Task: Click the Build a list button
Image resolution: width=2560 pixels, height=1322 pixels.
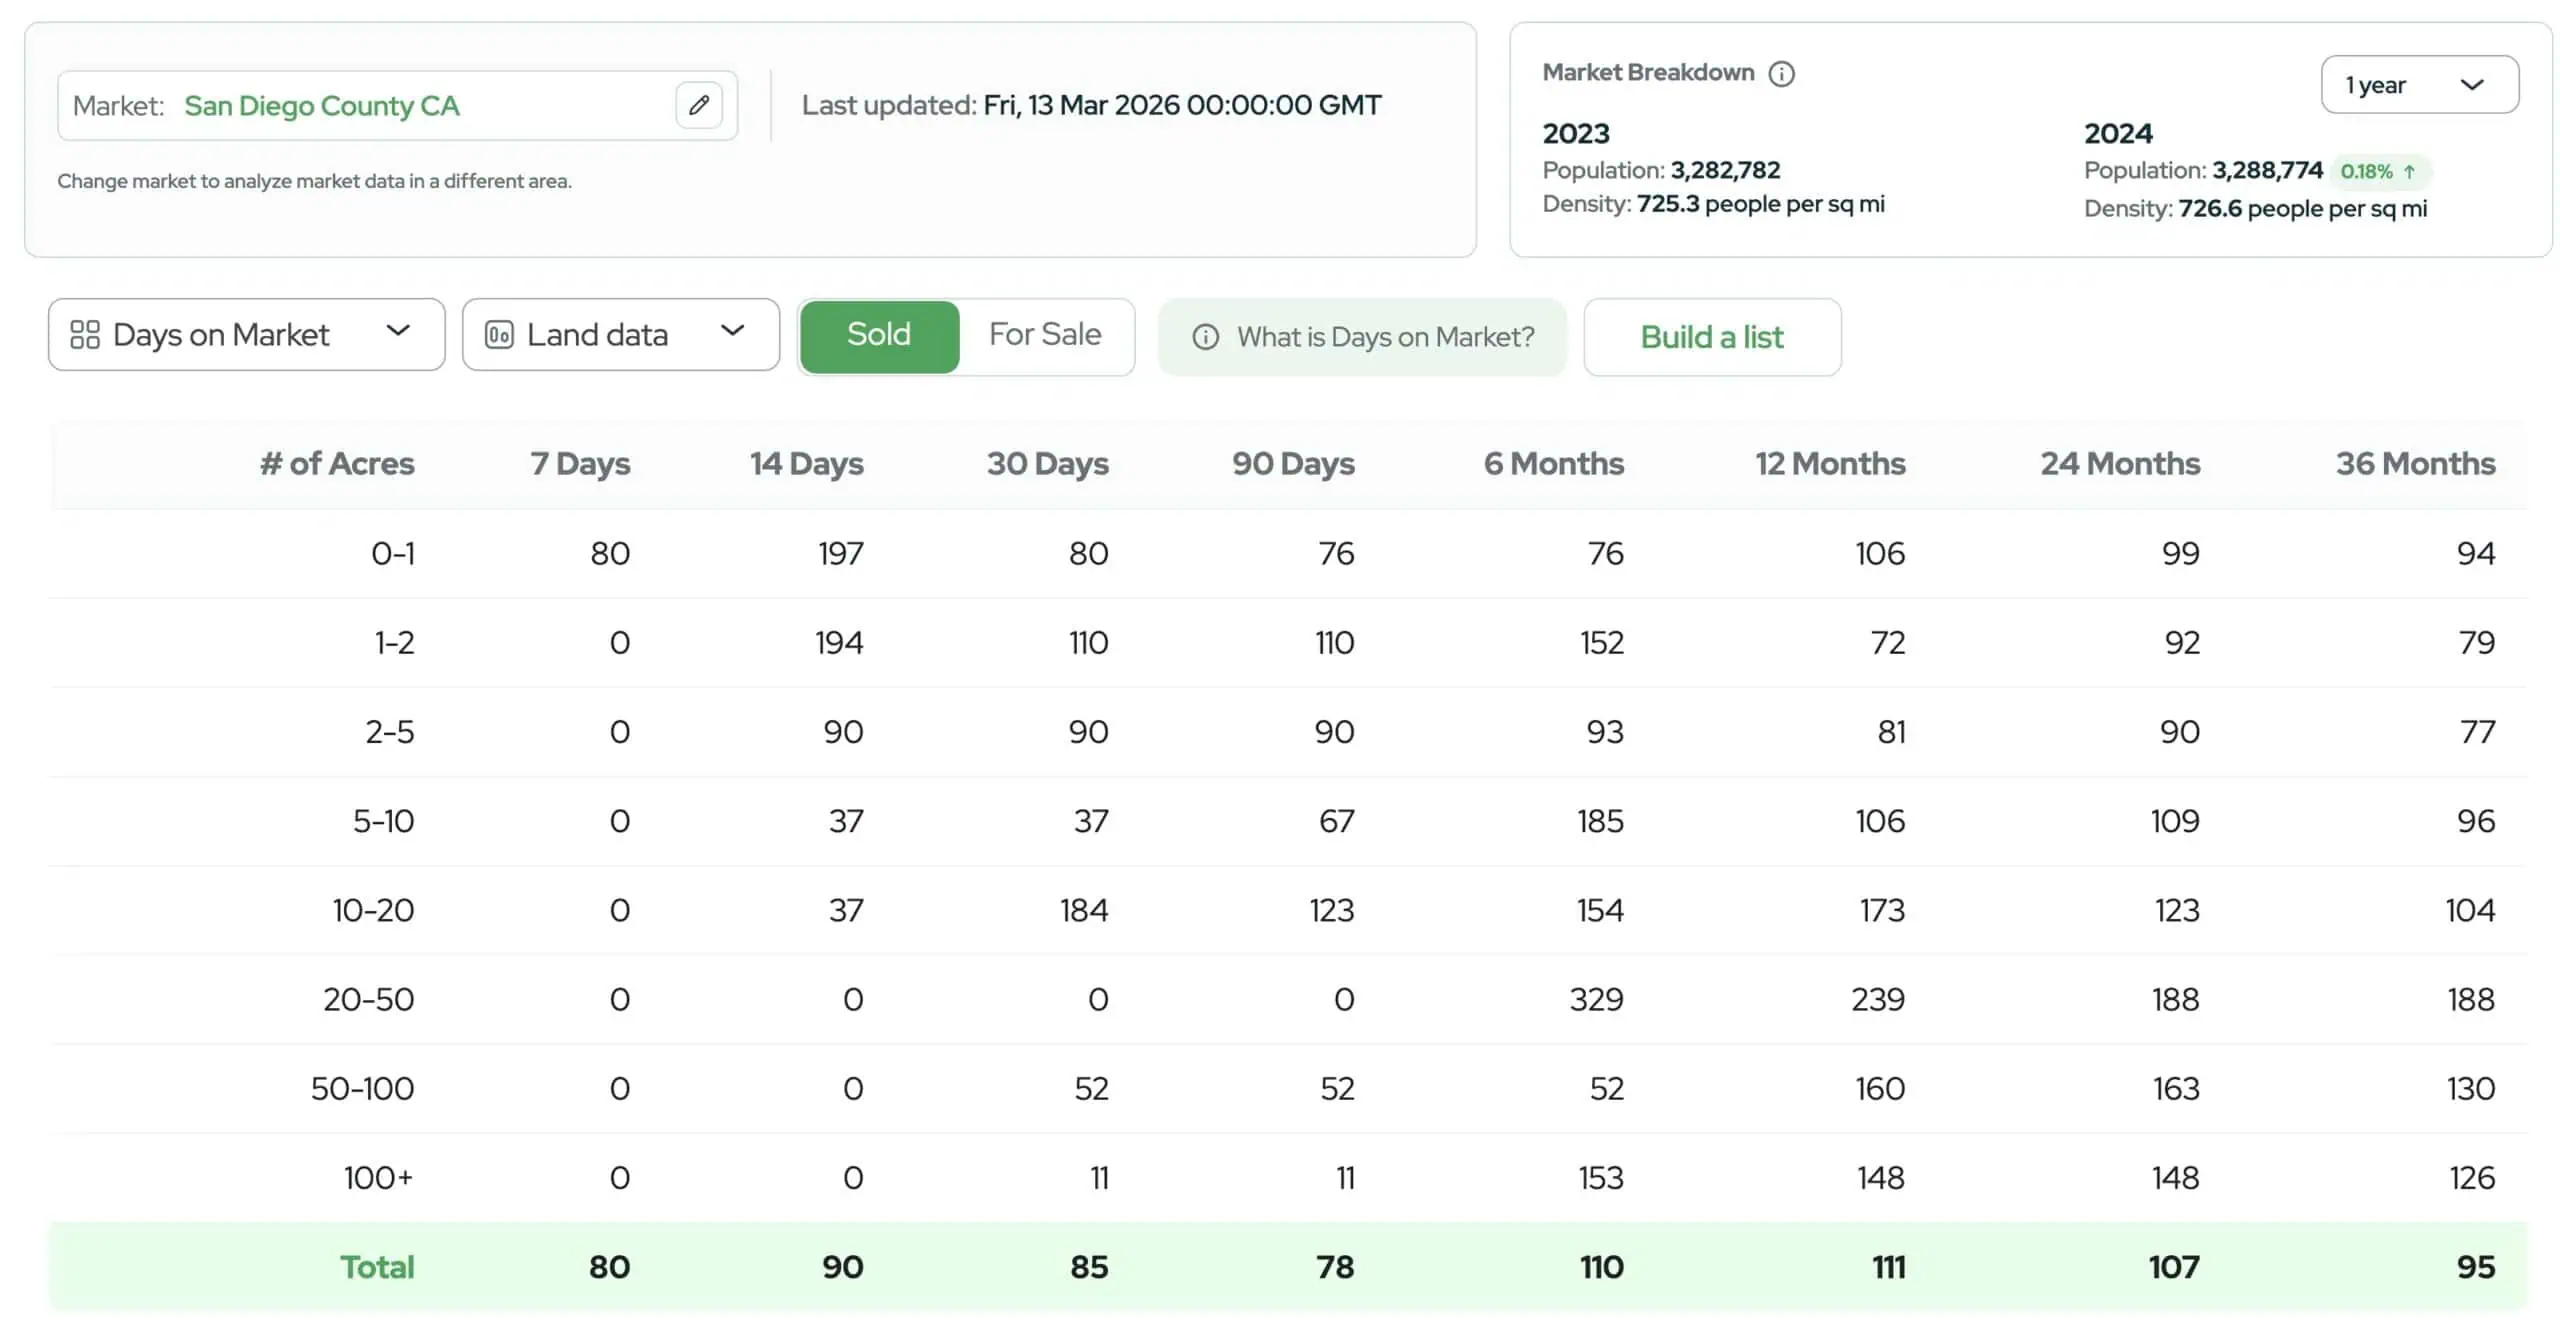Action: (1711, 337)
